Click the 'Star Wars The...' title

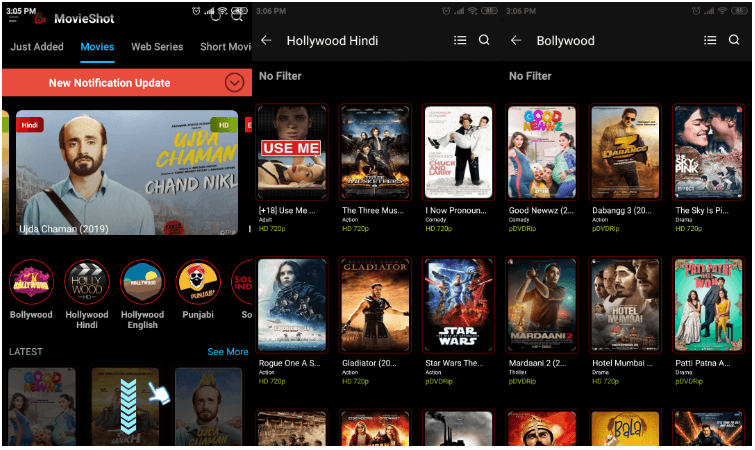455,363
